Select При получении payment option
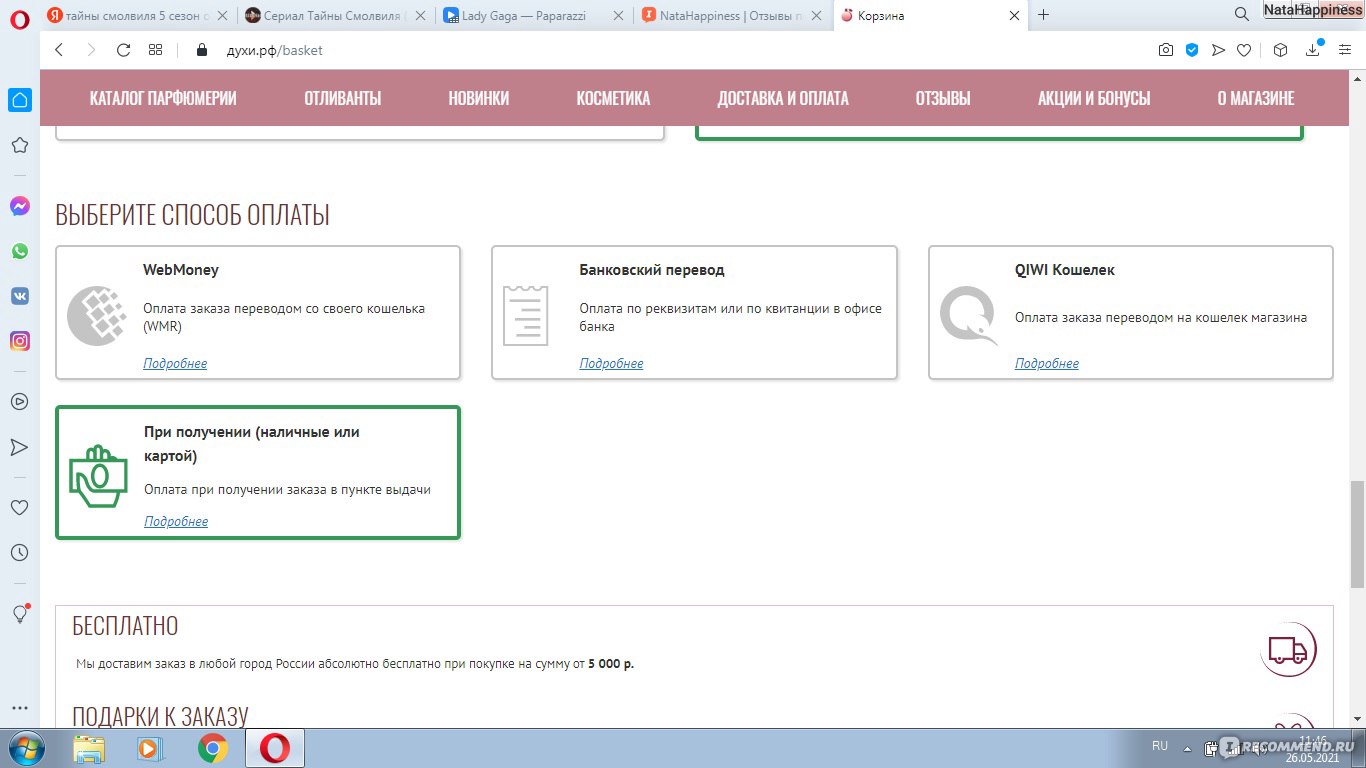Screen dimensions: 1366x768 pos(258,472)
